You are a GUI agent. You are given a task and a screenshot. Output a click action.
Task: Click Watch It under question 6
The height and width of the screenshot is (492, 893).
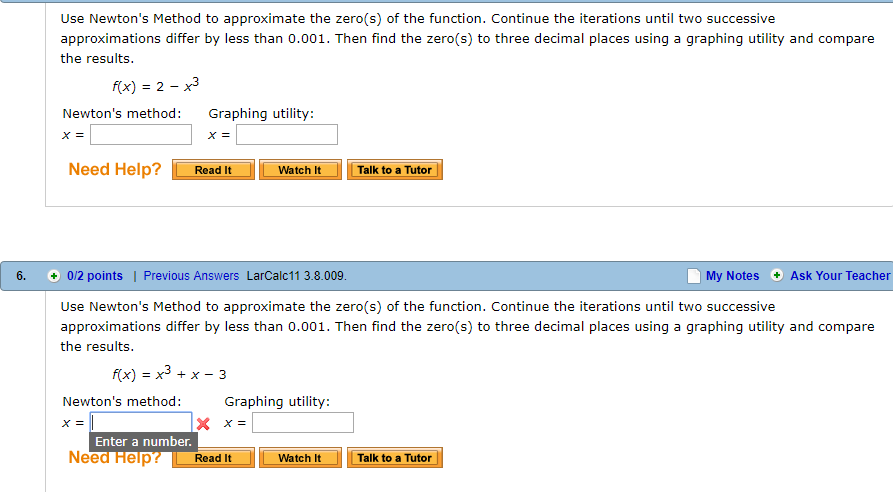point(300,458)
